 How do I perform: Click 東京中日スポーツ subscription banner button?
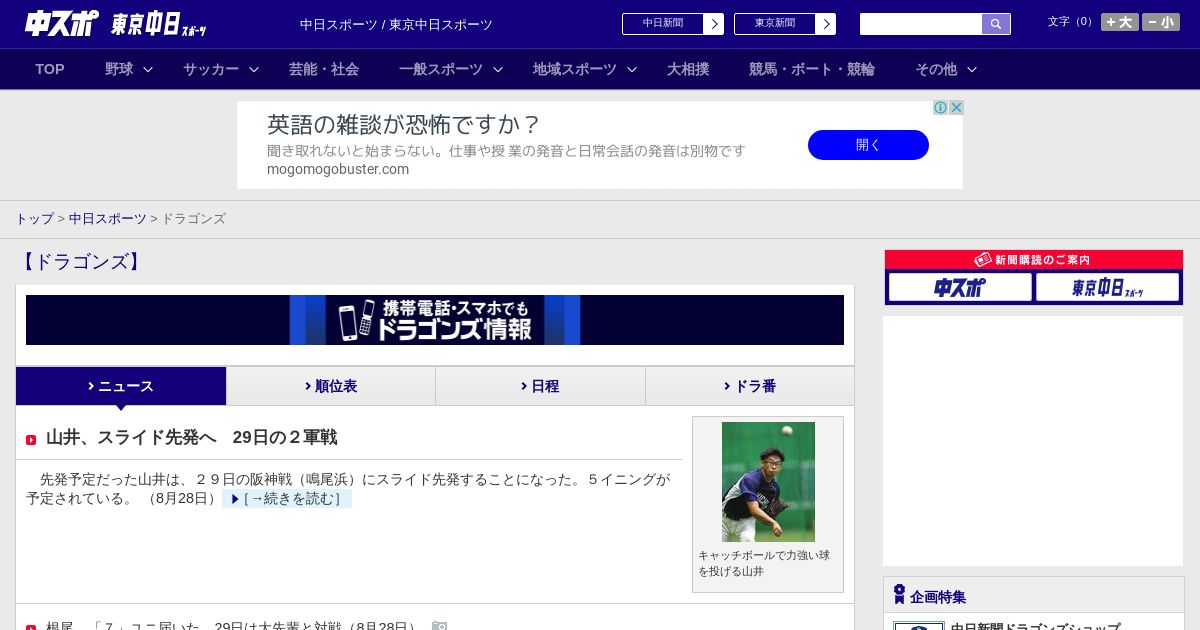1107,288
